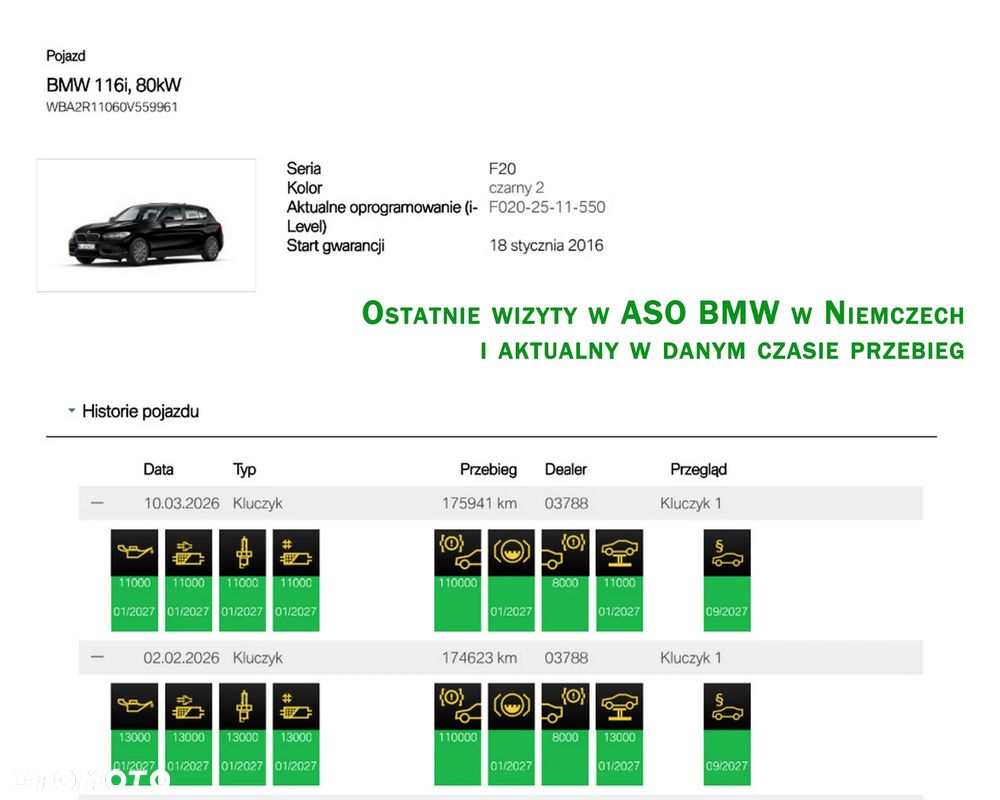This screenshot has width=1000, height=800.
Task: Click microfilter icon with # in 02.02.2026 entry
Action: click(296, 706)
